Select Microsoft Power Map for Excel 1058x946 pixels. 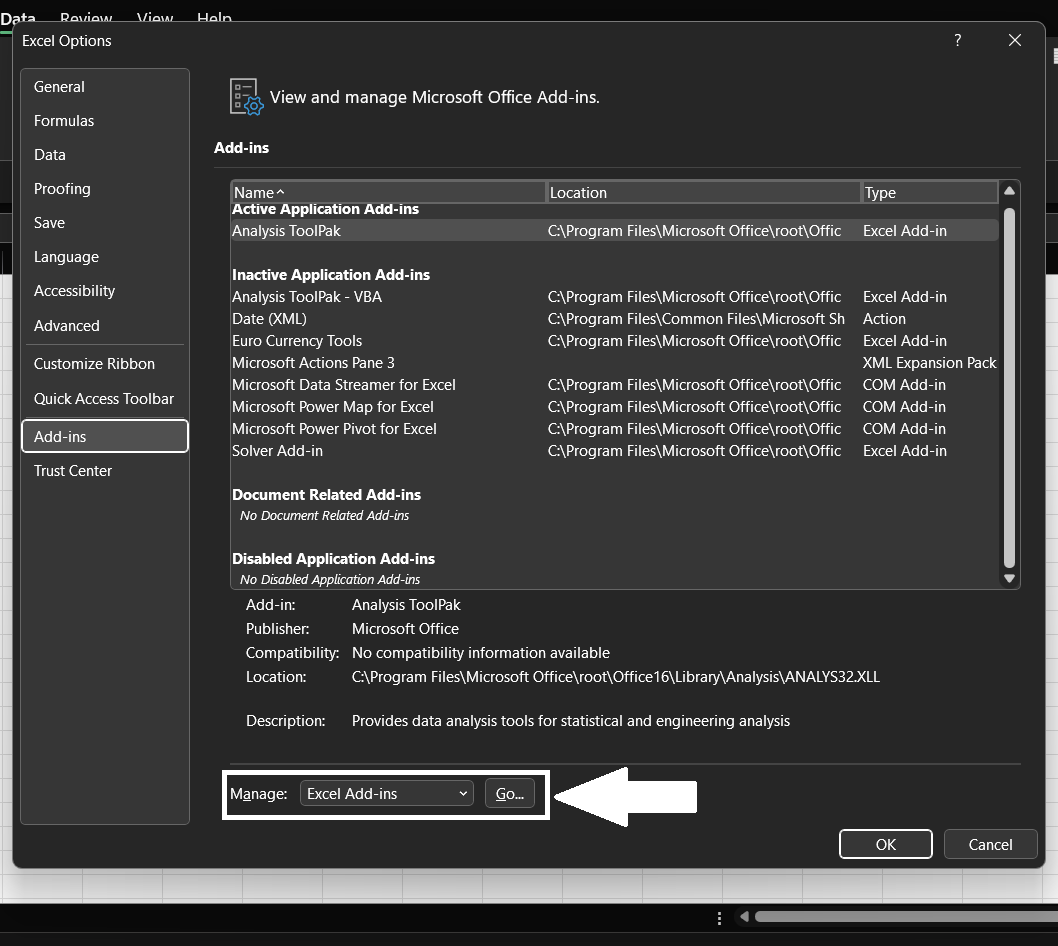click(x=614, y=407)
